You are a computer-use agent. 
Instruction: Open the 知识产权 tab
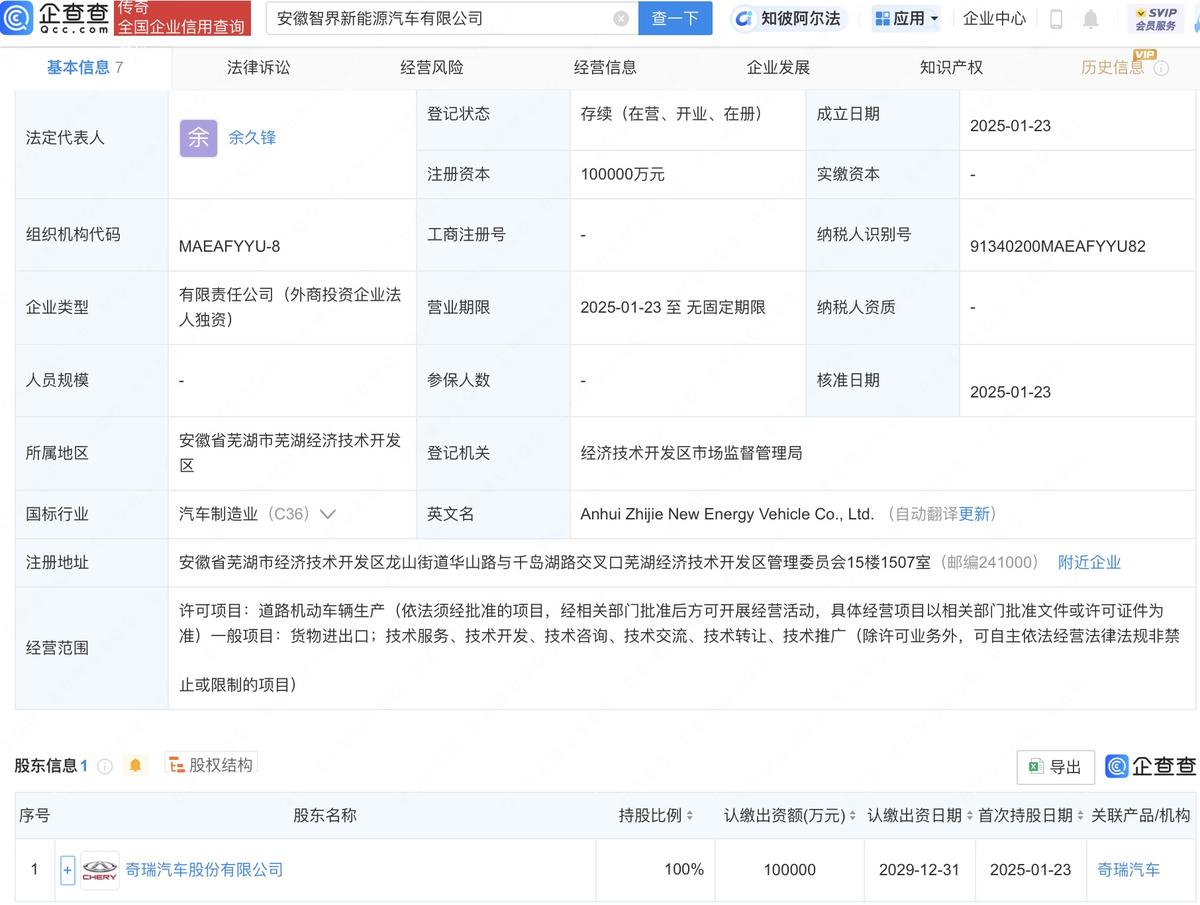952,67
